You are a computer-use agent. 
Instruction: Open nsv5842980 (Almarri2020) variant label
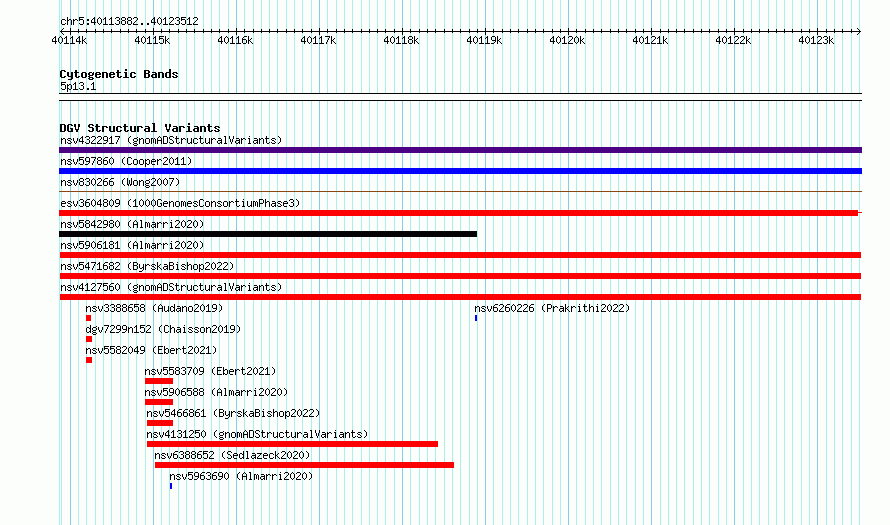click(132, 224)
